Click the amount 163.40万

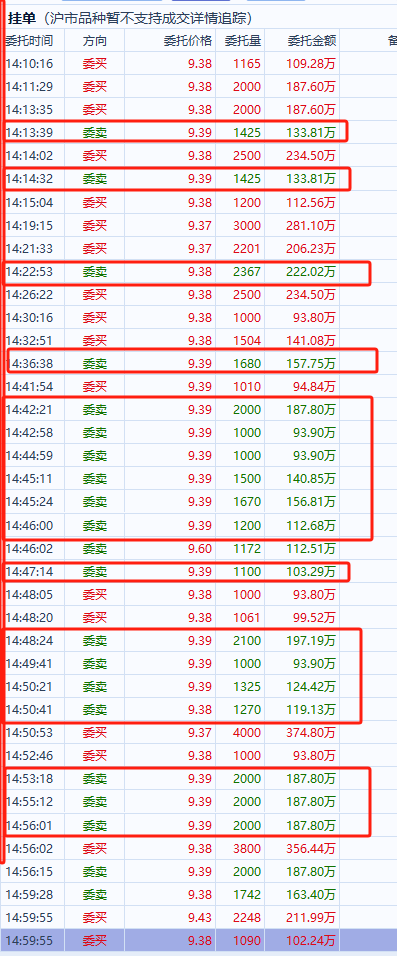pyautogui.click(x=311, y=895)
